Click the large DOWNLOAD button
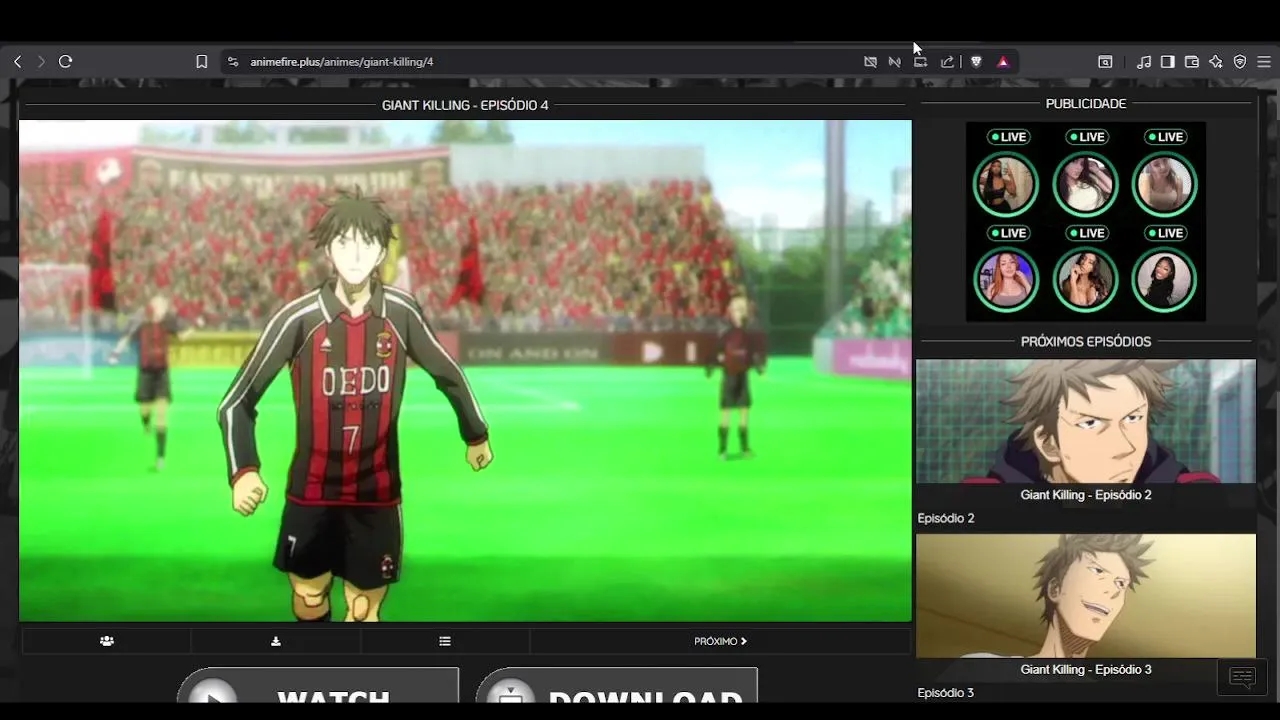The image size is (1280, 720). [x=616, y=685]
